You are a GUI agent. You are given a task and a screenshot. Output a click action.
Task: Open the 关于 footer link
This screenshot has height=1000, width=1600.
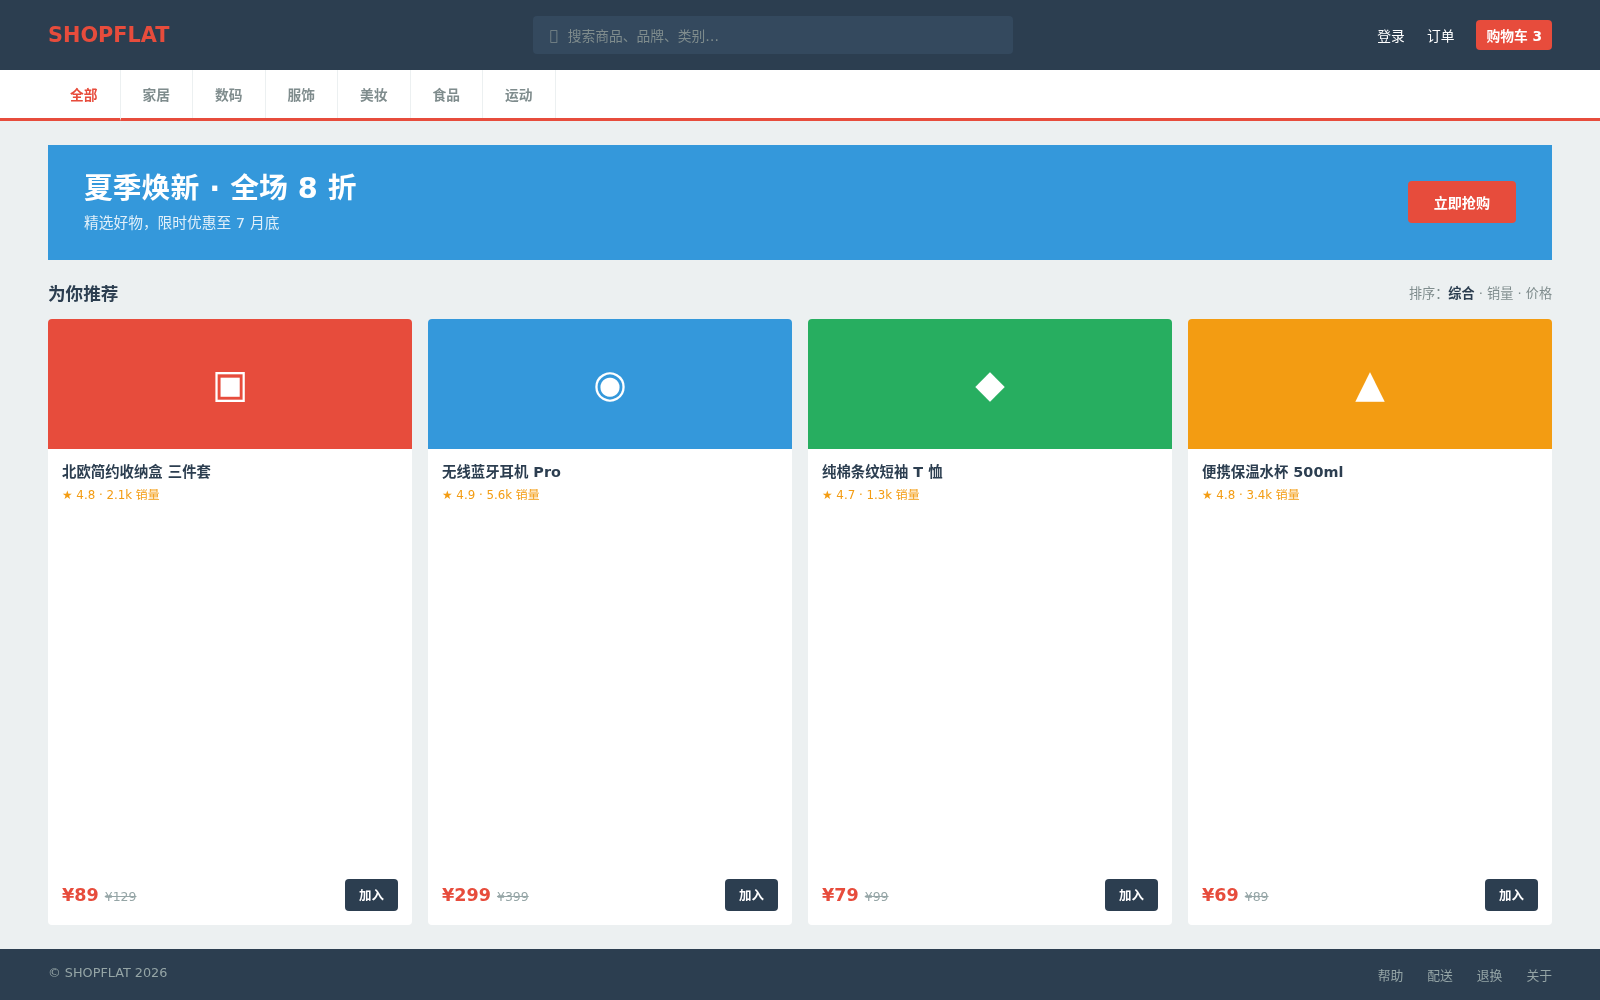point(1539,976)
